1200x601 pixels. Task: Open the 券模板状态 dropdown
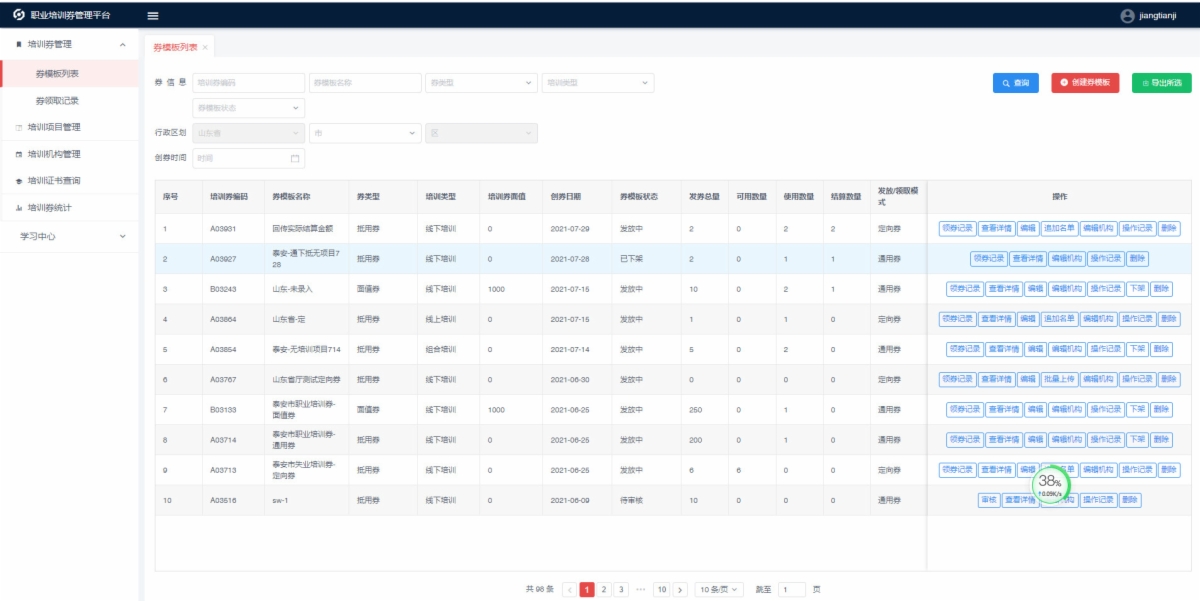tap(248, 108)
